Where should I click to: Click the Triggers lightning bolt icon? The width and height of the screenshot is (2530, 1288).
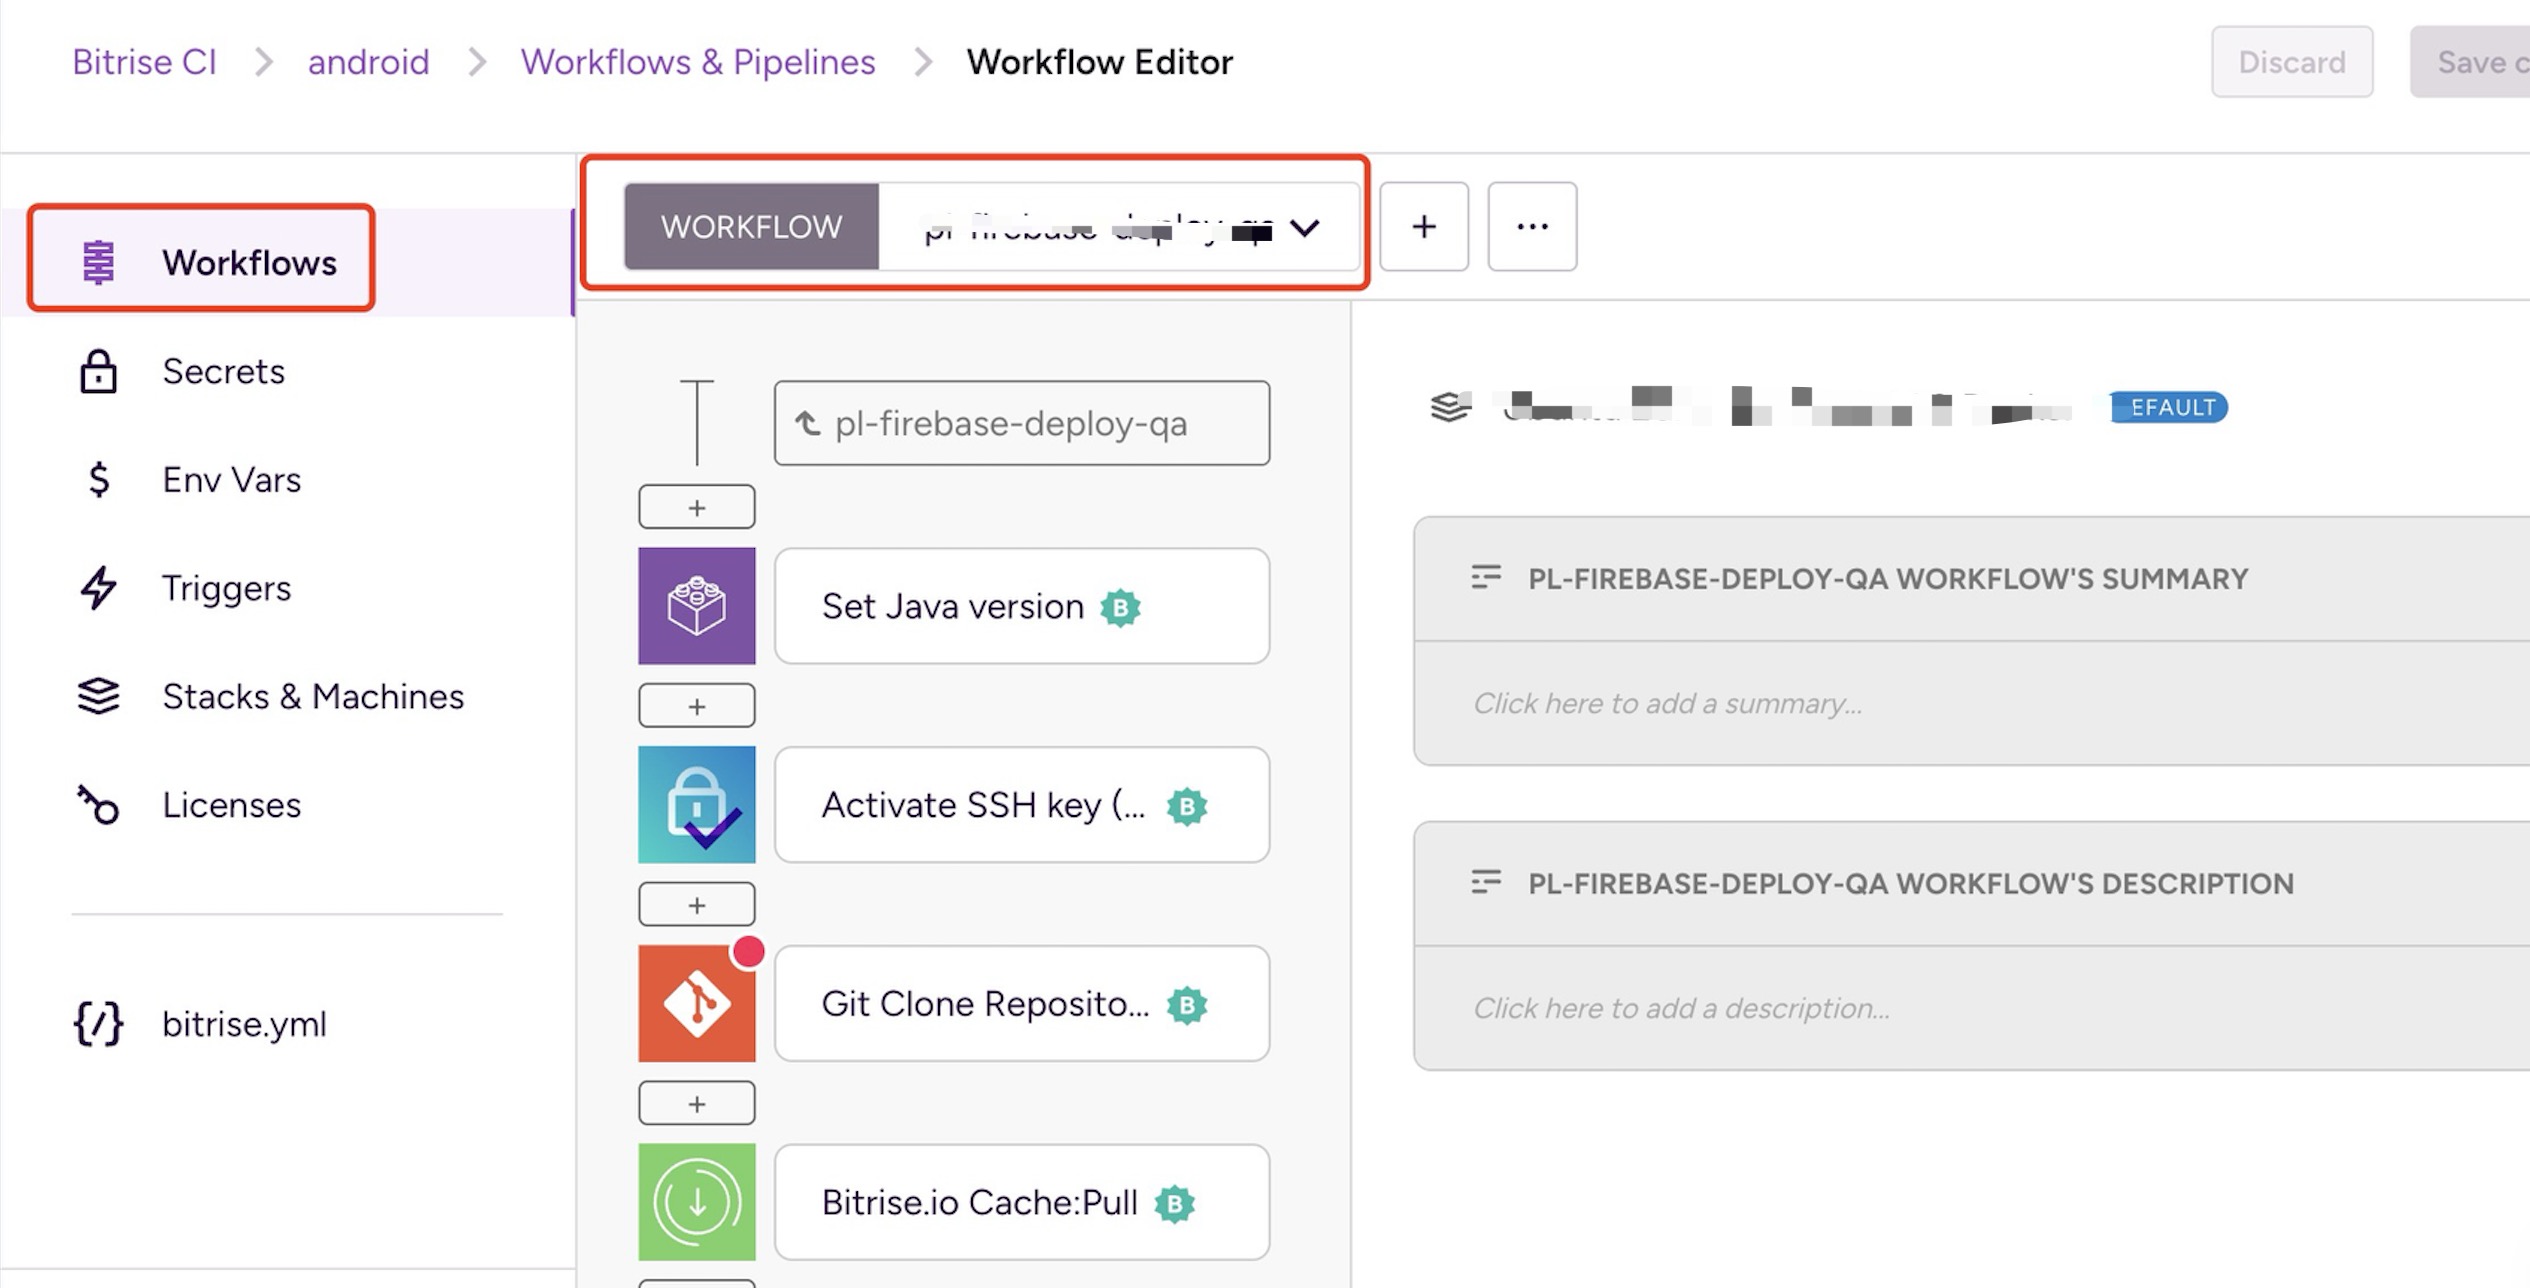pos(98,587)
